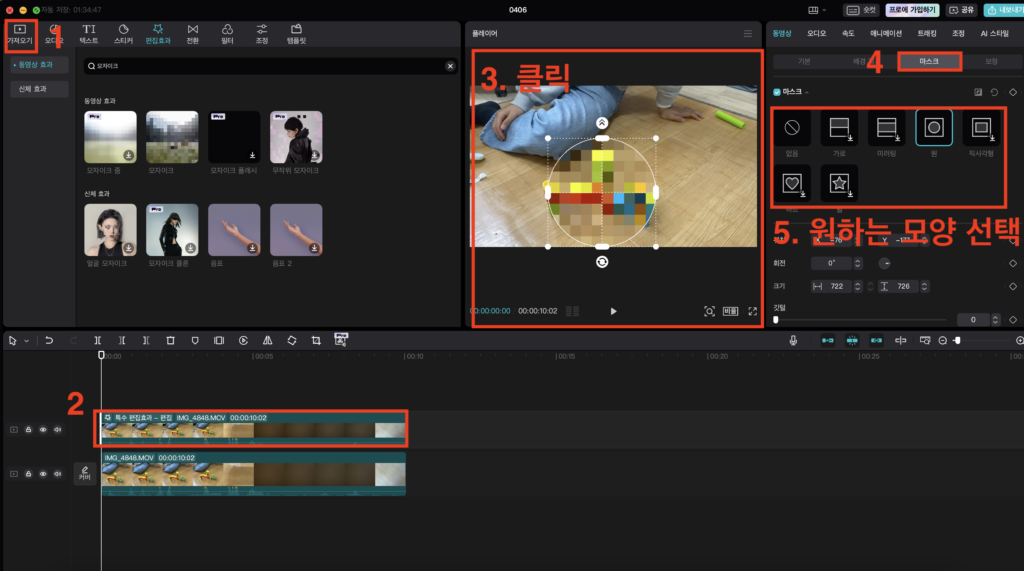Choose the heart-shaped mask
This screenshot has height=571, width=1024.
click(x=792, y=183)
